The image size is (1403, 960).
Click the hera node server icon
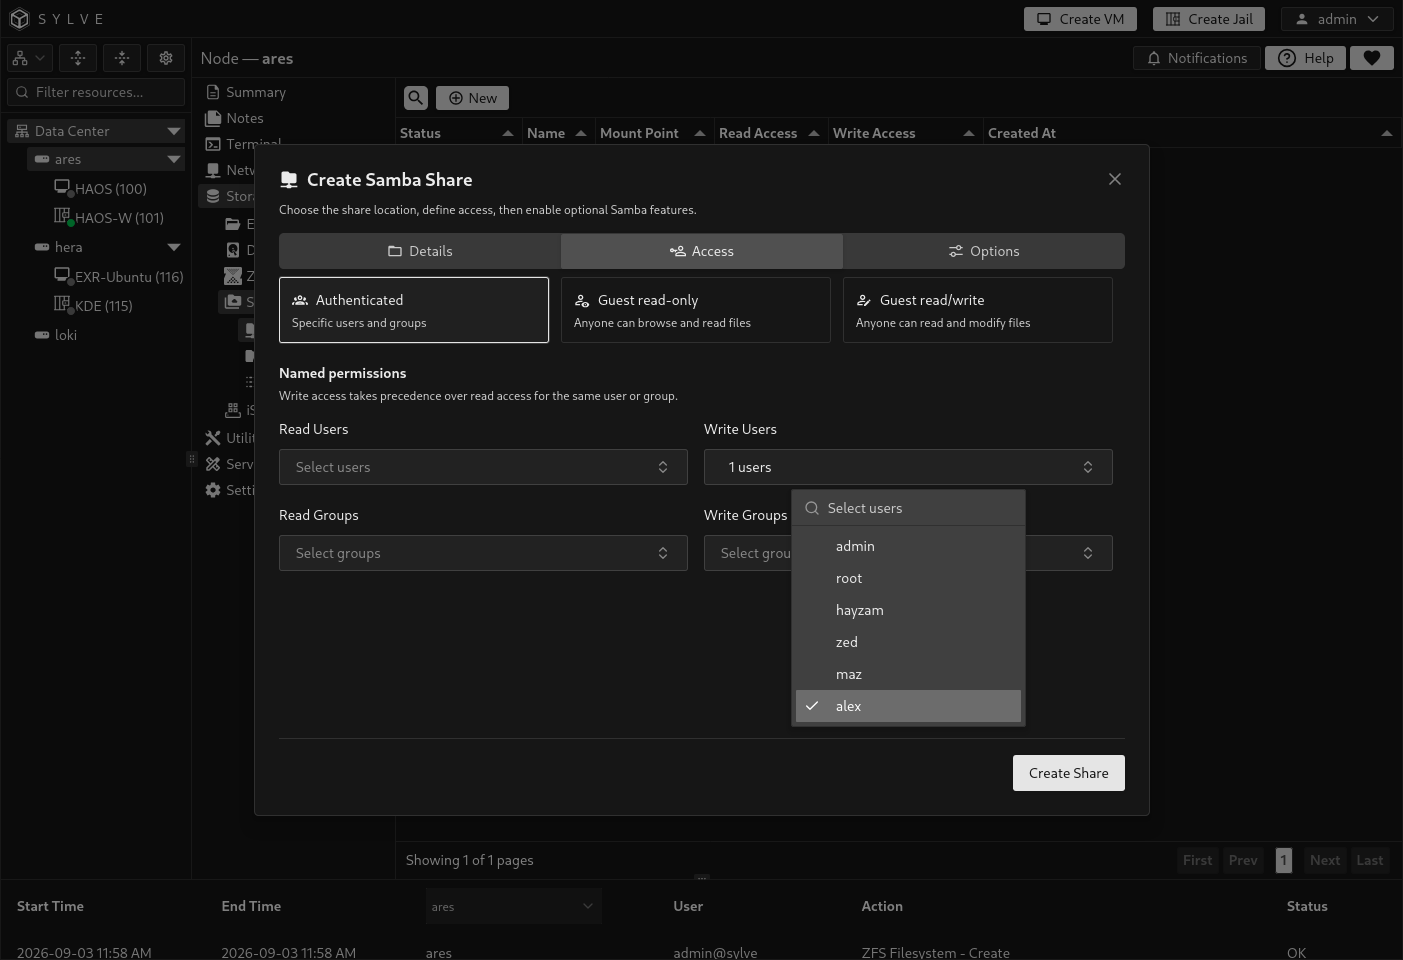[42, 247]
